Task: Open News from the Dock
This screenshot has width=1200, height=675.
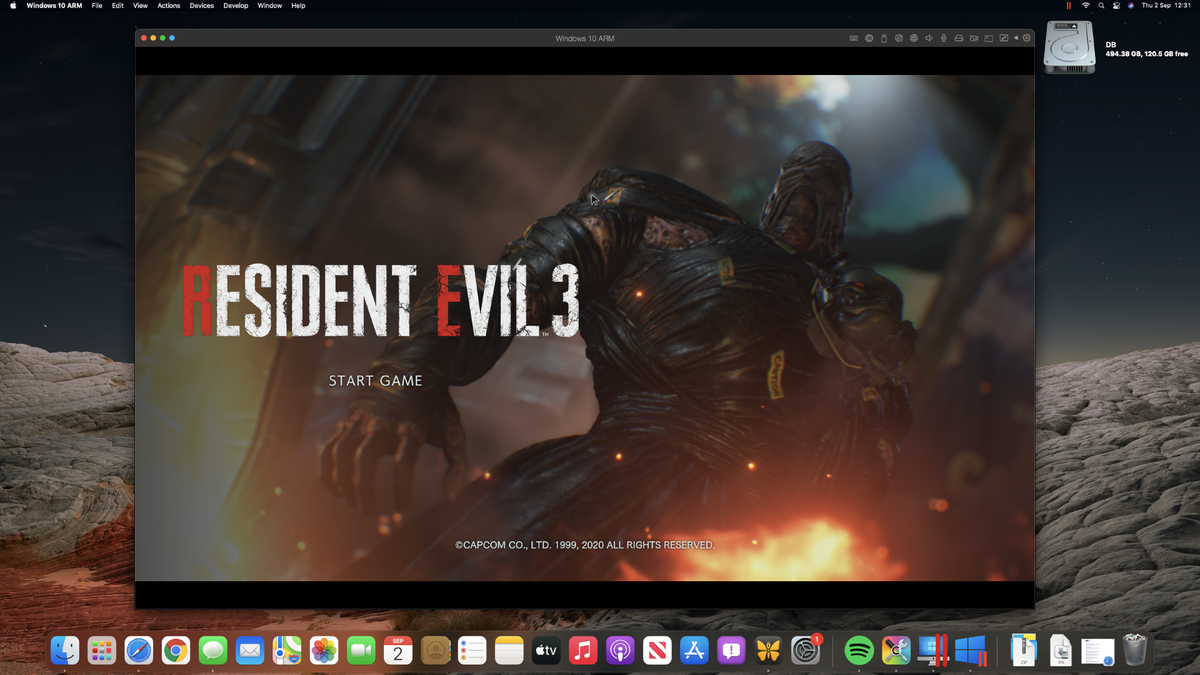Action: click(657, 650)
